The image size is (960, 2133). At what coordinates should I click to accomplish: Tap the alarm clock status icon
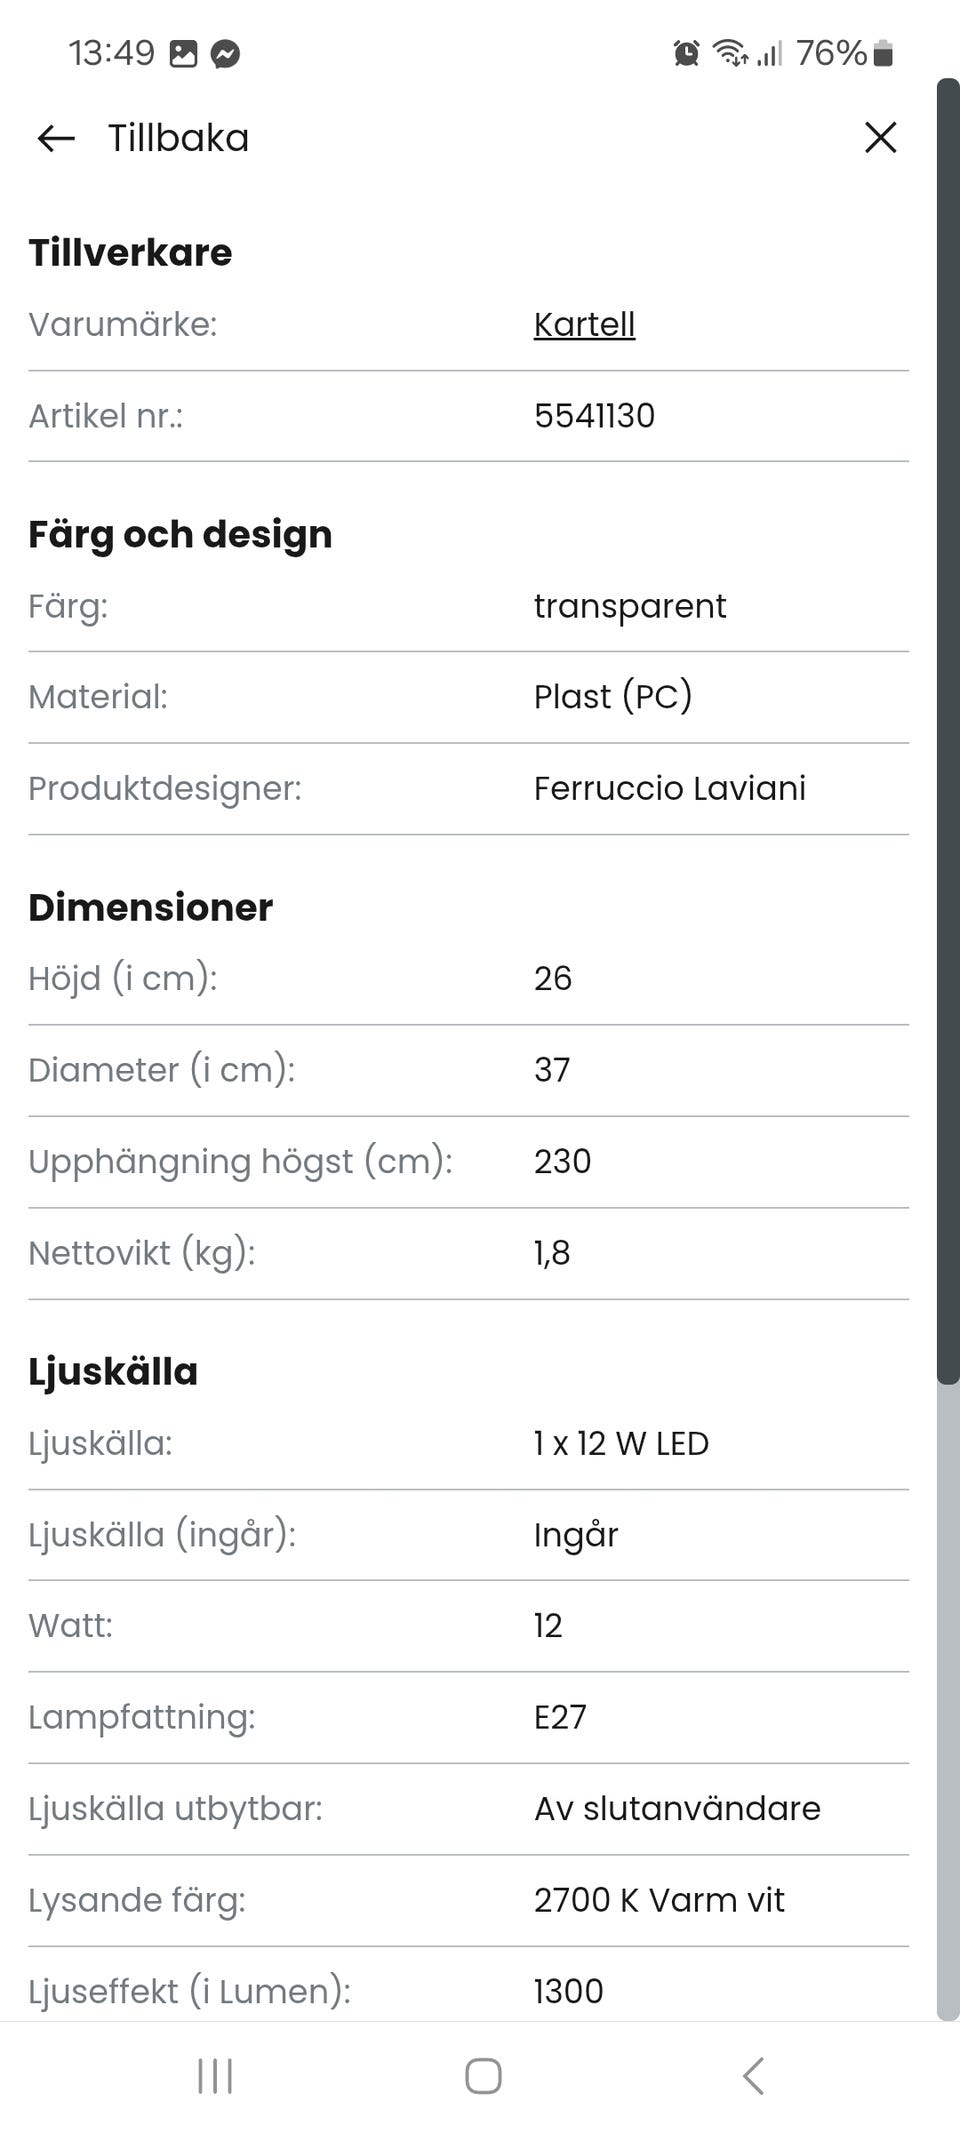point(686,53)
